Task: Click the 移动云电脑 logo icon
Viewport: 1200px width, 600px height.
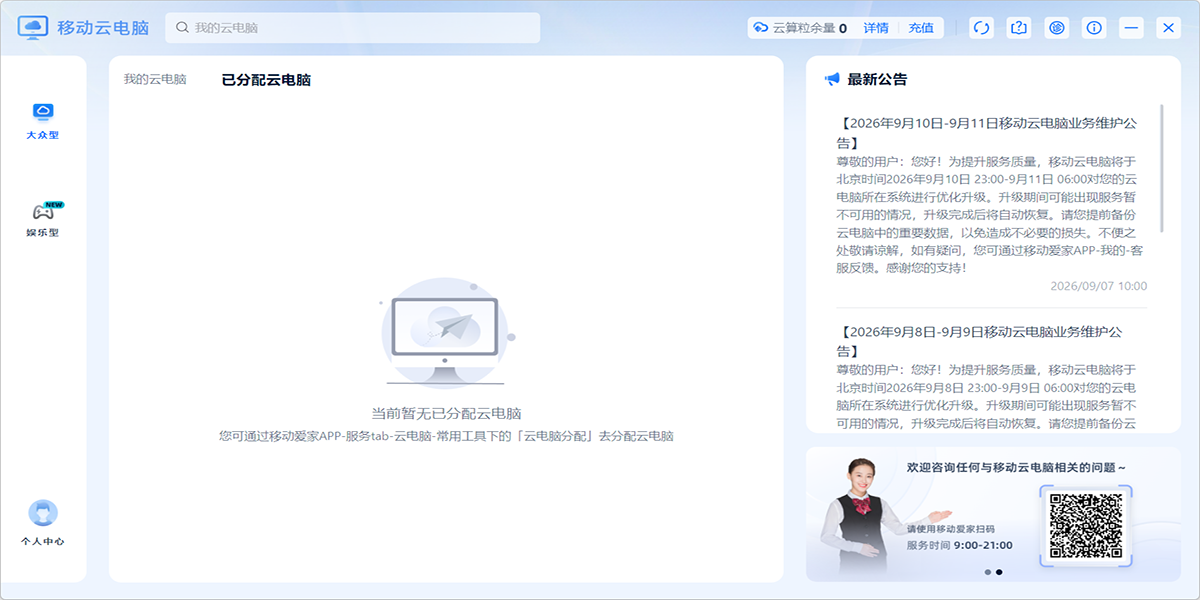Action: [x=34, y=27]
